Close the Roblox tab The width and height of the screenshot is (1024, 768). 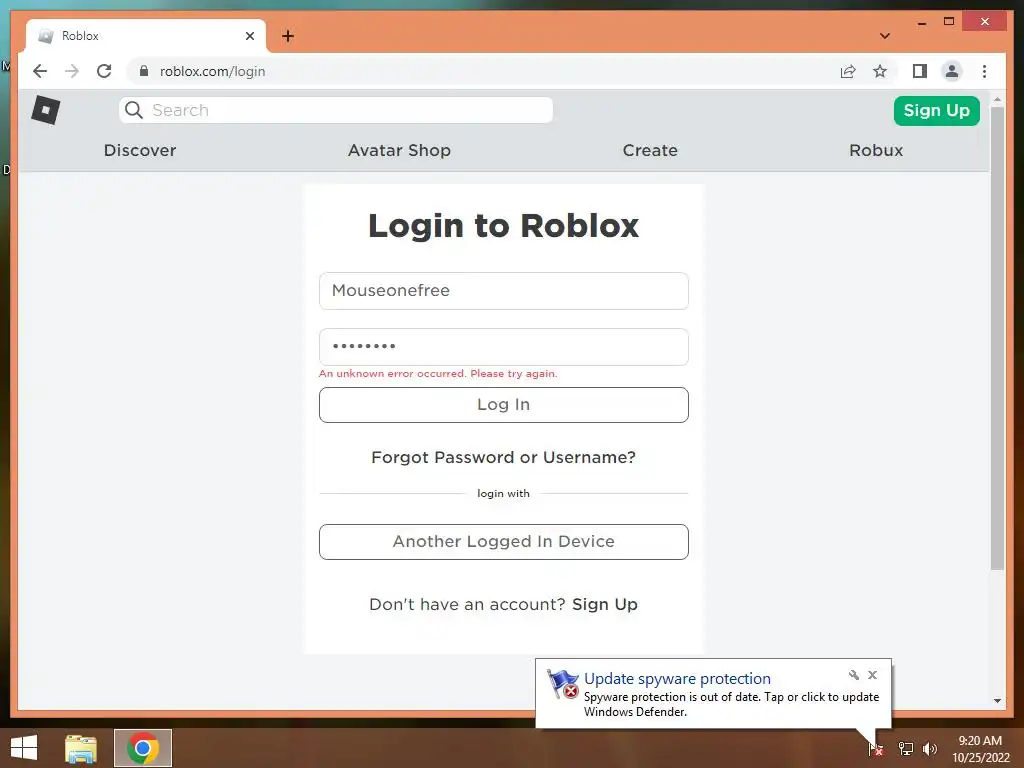click(x=249, y=36)
